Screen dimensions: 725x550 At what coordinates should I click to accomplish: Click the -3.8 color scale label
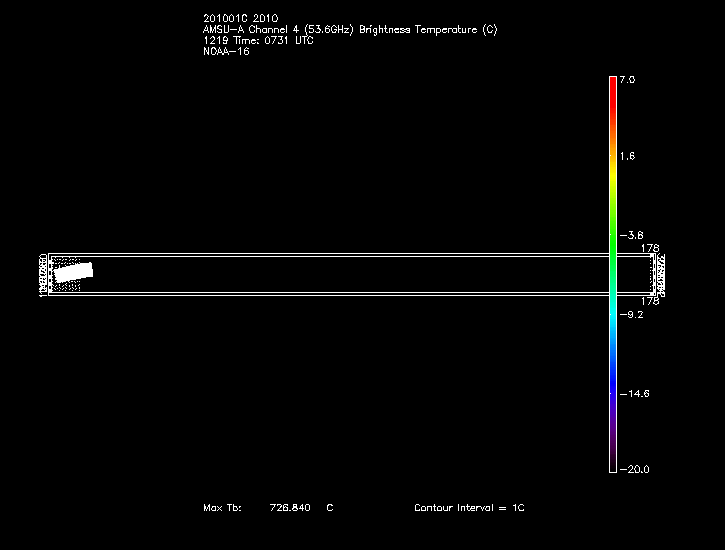click(x=630, y=235)
